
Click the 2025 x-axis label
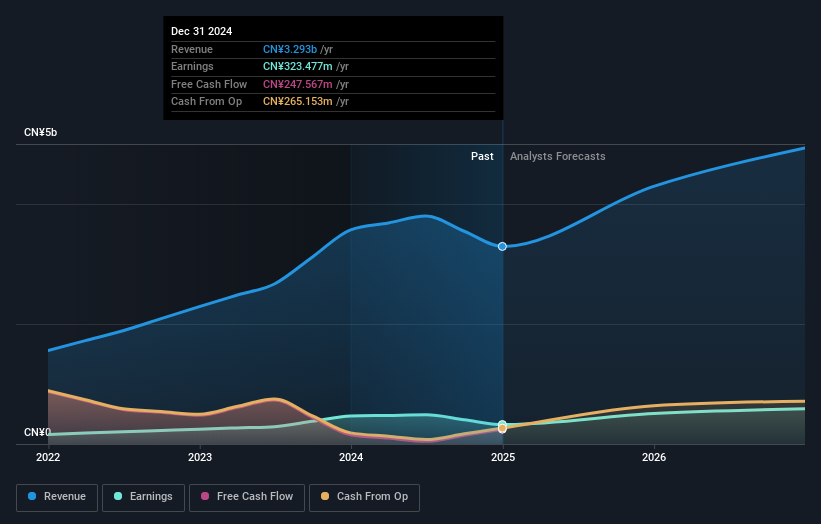pyautogui.click(x=503, y=457)
